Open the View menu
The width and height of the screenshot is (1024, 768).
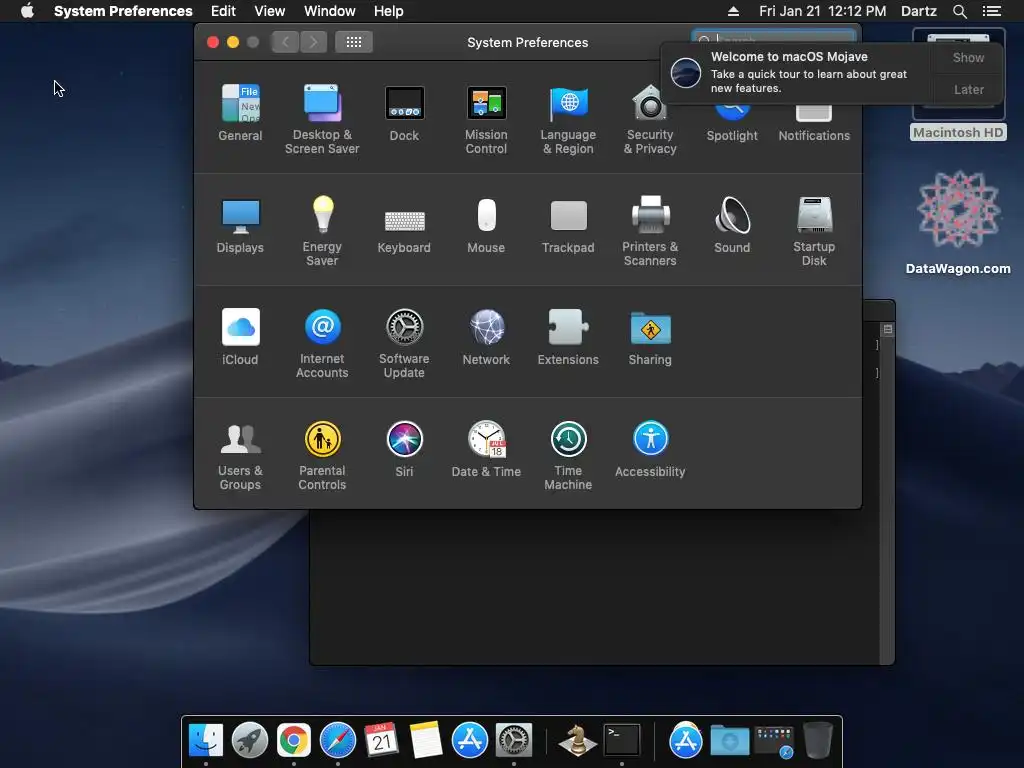coord(269,11)
